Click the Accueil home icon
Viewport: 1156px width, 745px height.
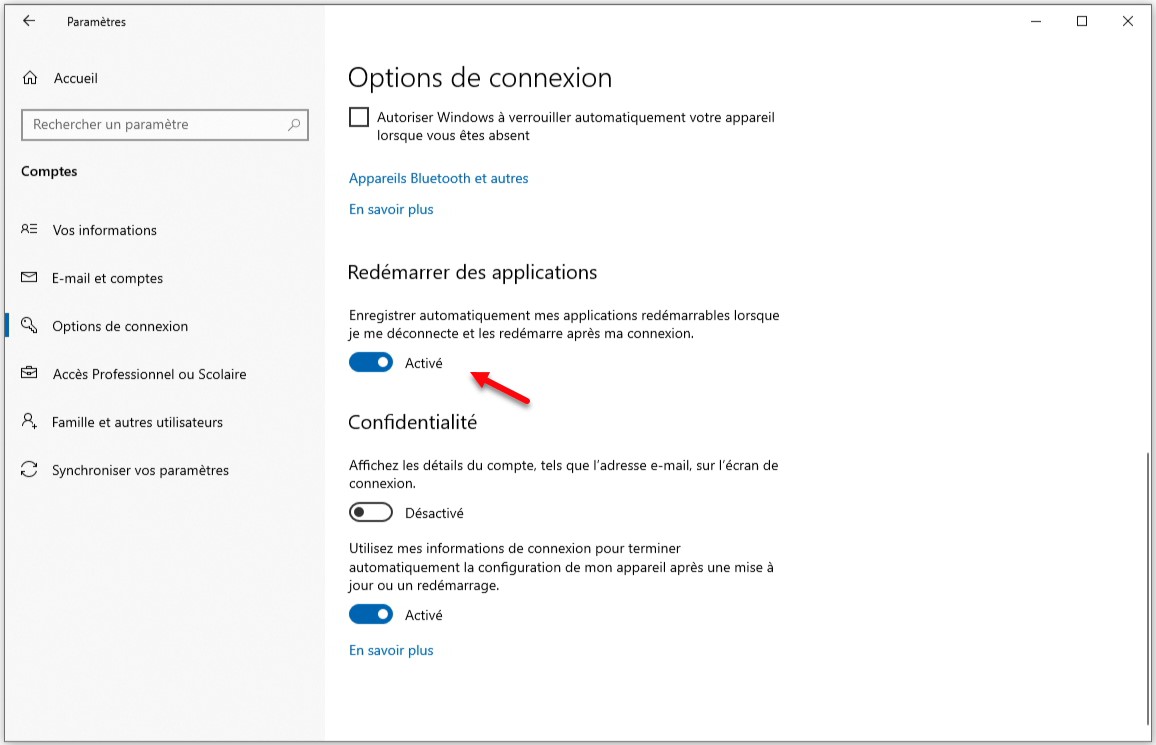pos(30,78)
